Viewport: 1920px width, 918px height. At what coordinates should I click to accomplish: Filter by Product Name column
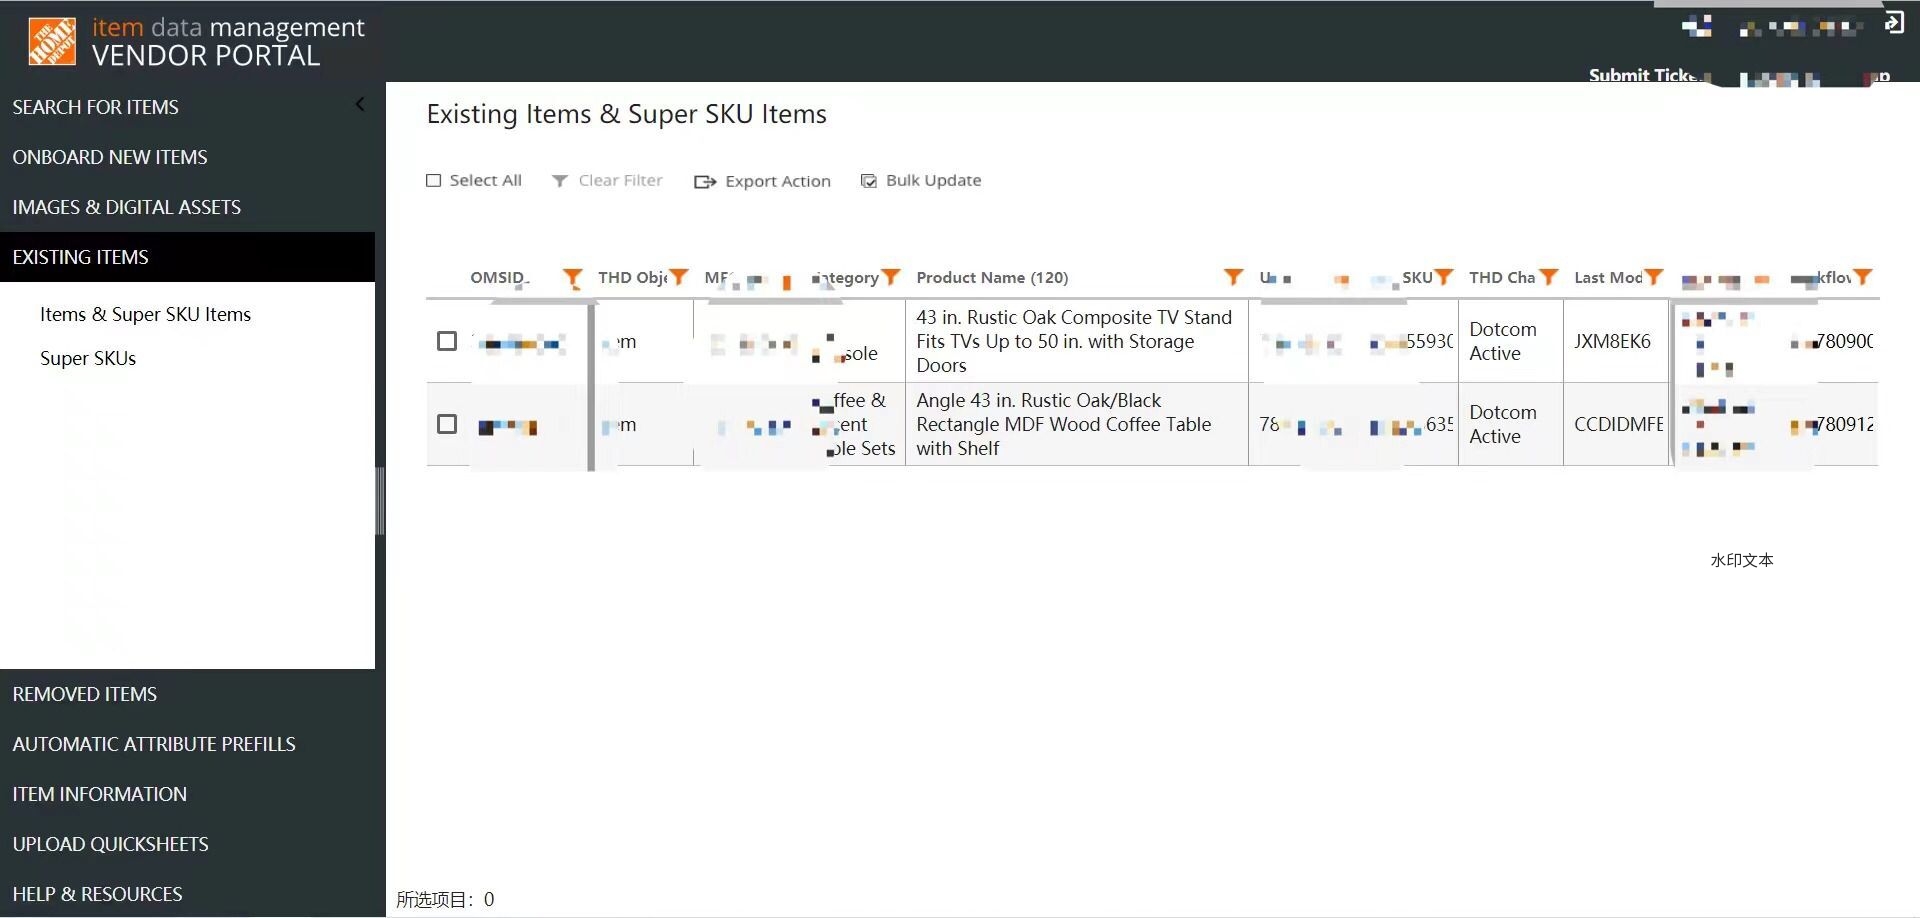(1233, 277)
